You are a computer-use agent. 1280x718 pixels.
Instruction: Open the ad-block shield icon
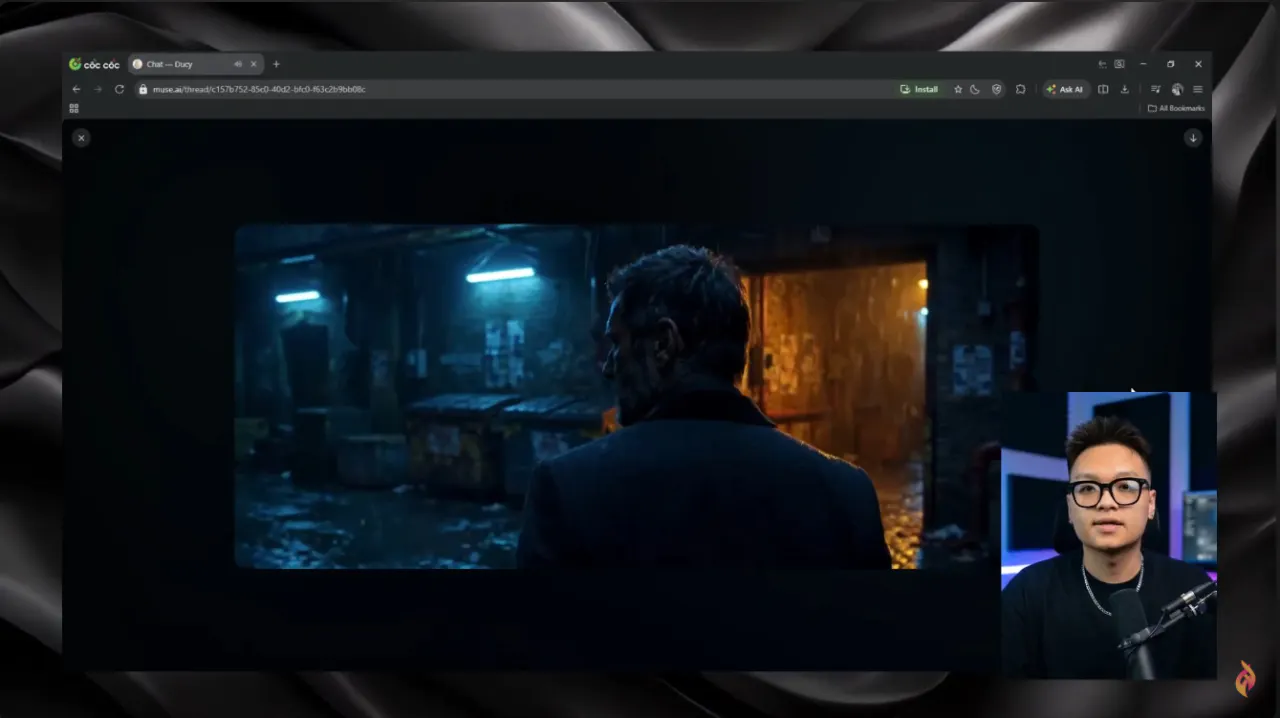[x=997, y=89]
